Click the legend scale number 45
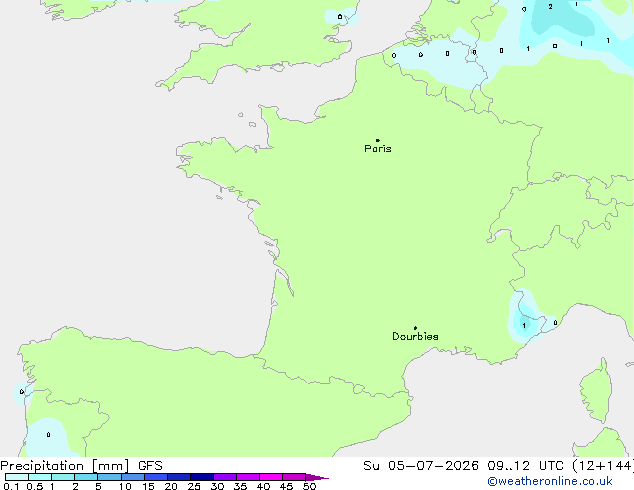Screen dimensions: 634x490 (x=286, y=486)
